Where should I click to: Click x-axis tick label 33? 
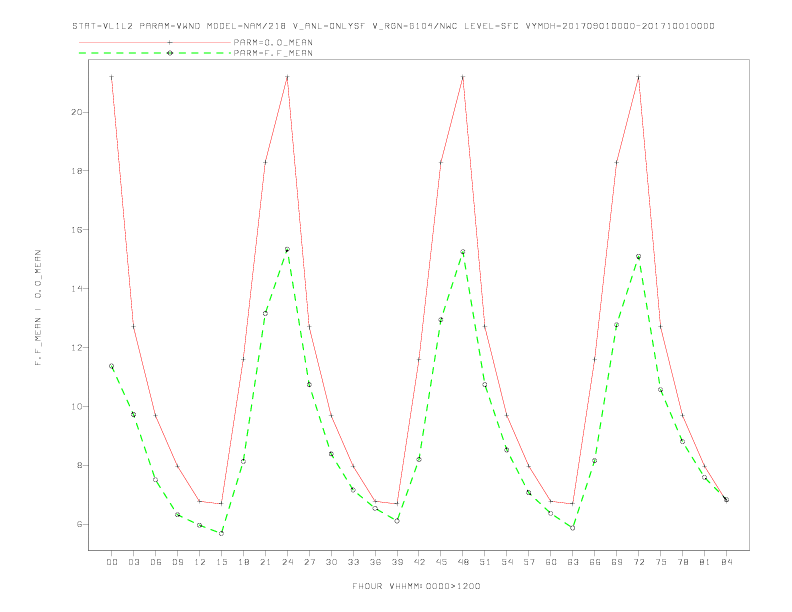pos(353,562)
